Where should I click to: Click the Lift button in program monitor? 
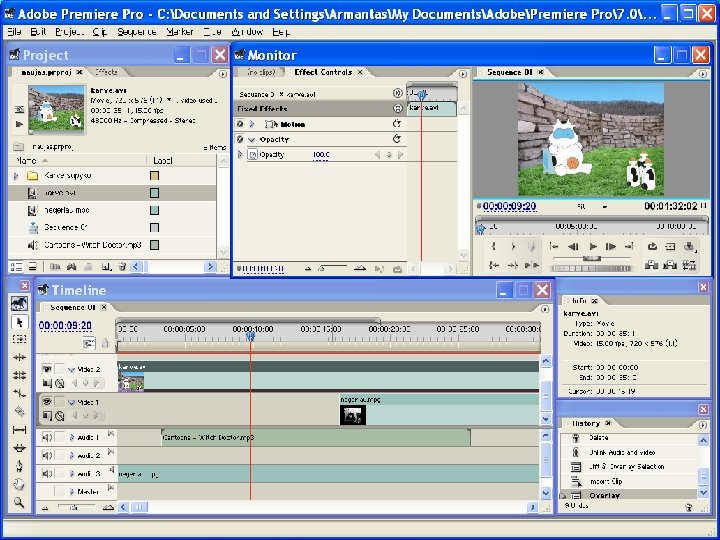click(x=651, y=265)
